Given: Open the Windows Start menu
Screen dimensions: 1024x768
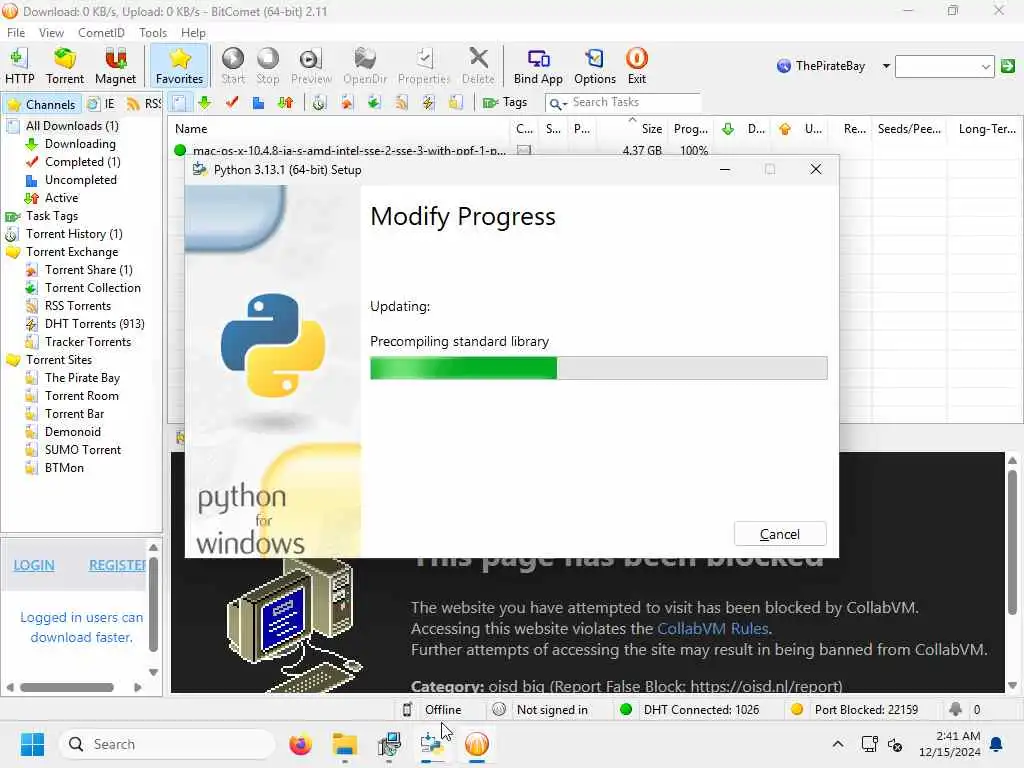Looking at the screenshot, I should click(32, 744).
